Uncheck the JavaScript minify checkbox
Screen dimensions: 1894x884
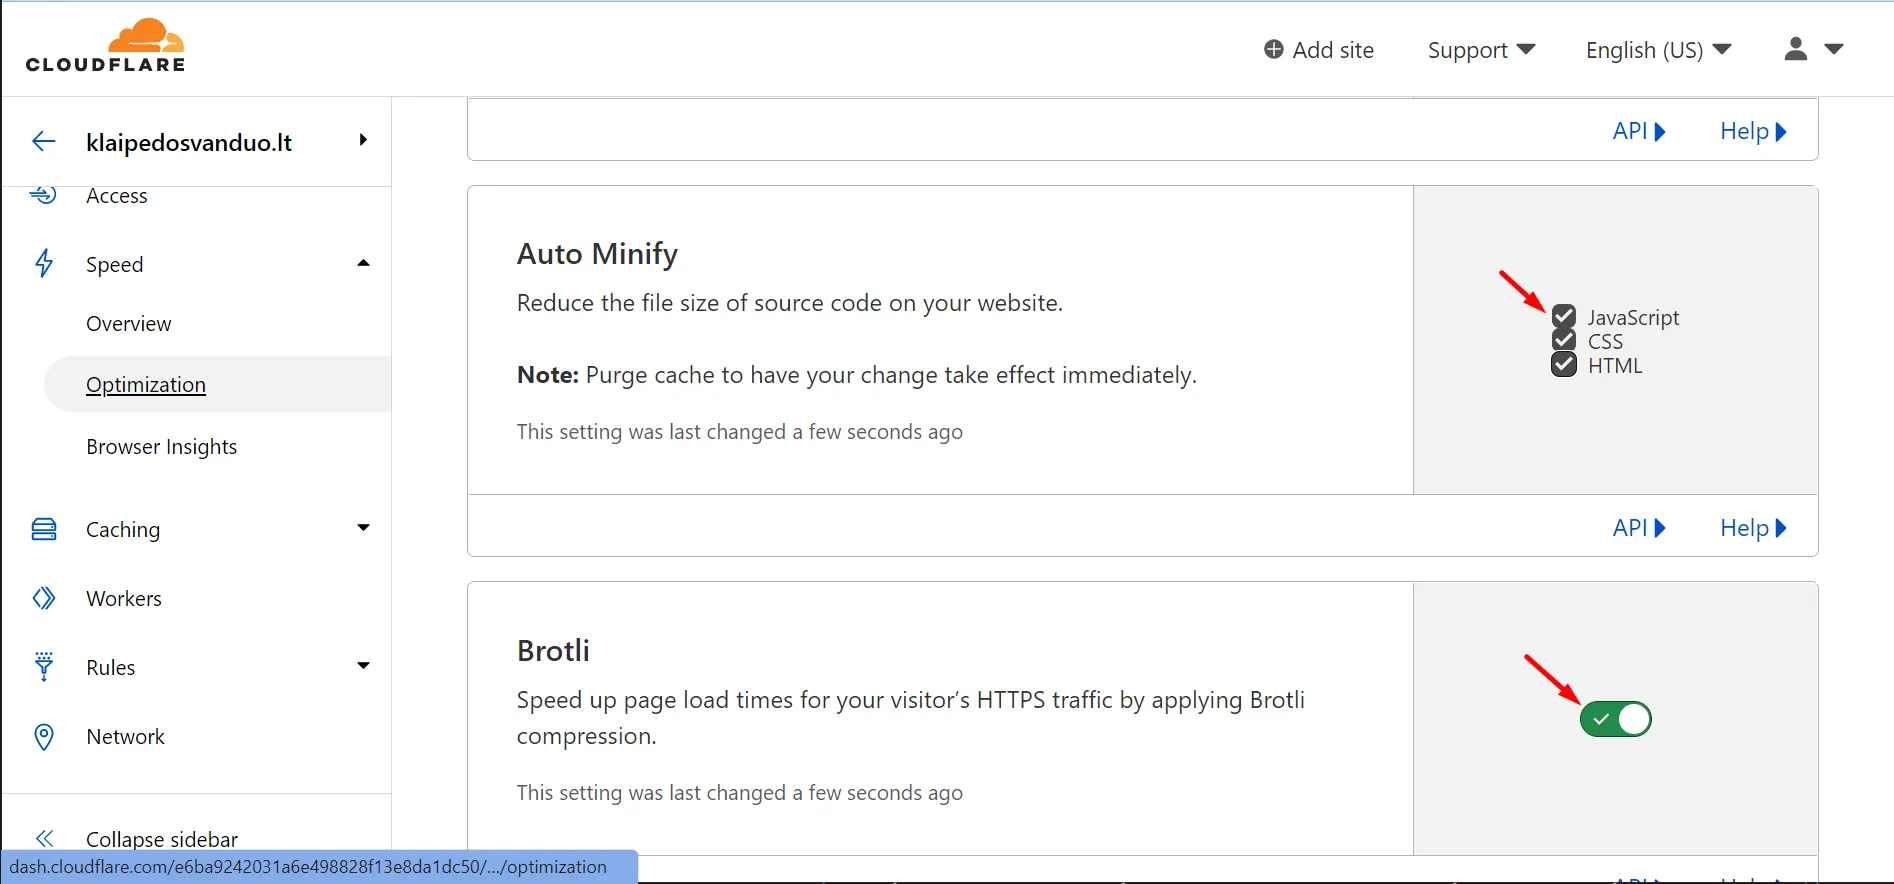click(1564, 317)
